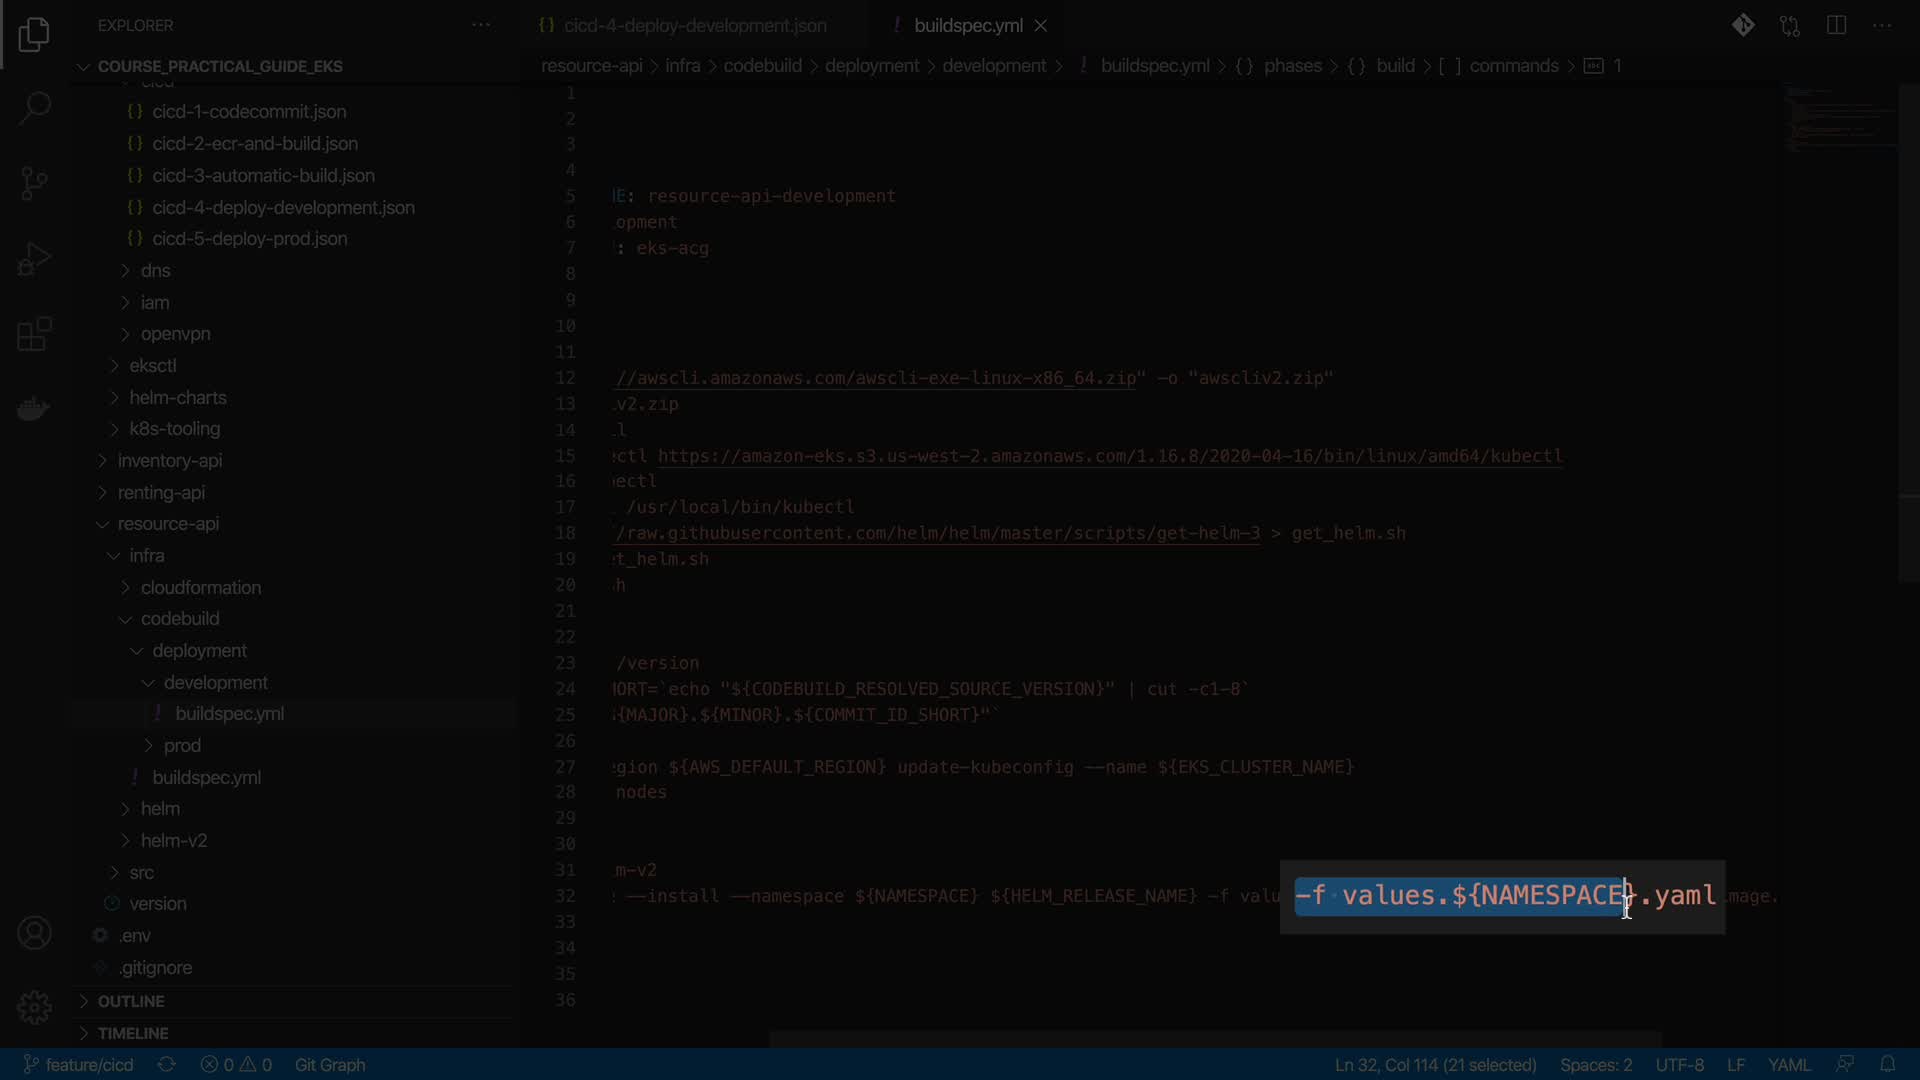Expand the OUTLINE section
This screenshot has height=1080, width=1920.
[131, 1001]
